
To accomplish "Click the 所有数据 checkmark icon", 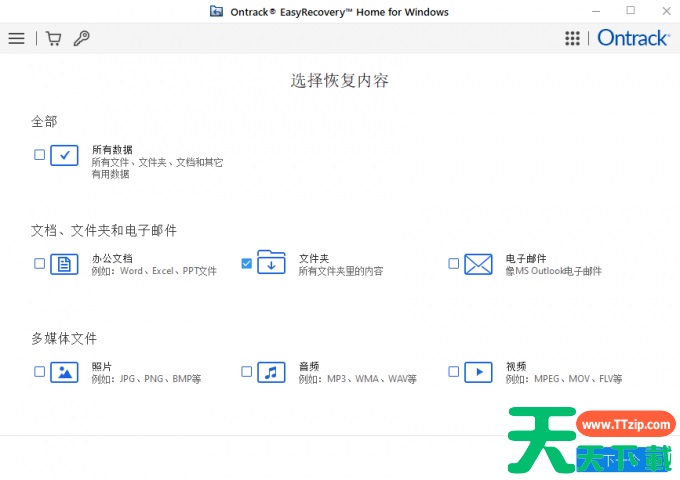I will click(64, 155).
